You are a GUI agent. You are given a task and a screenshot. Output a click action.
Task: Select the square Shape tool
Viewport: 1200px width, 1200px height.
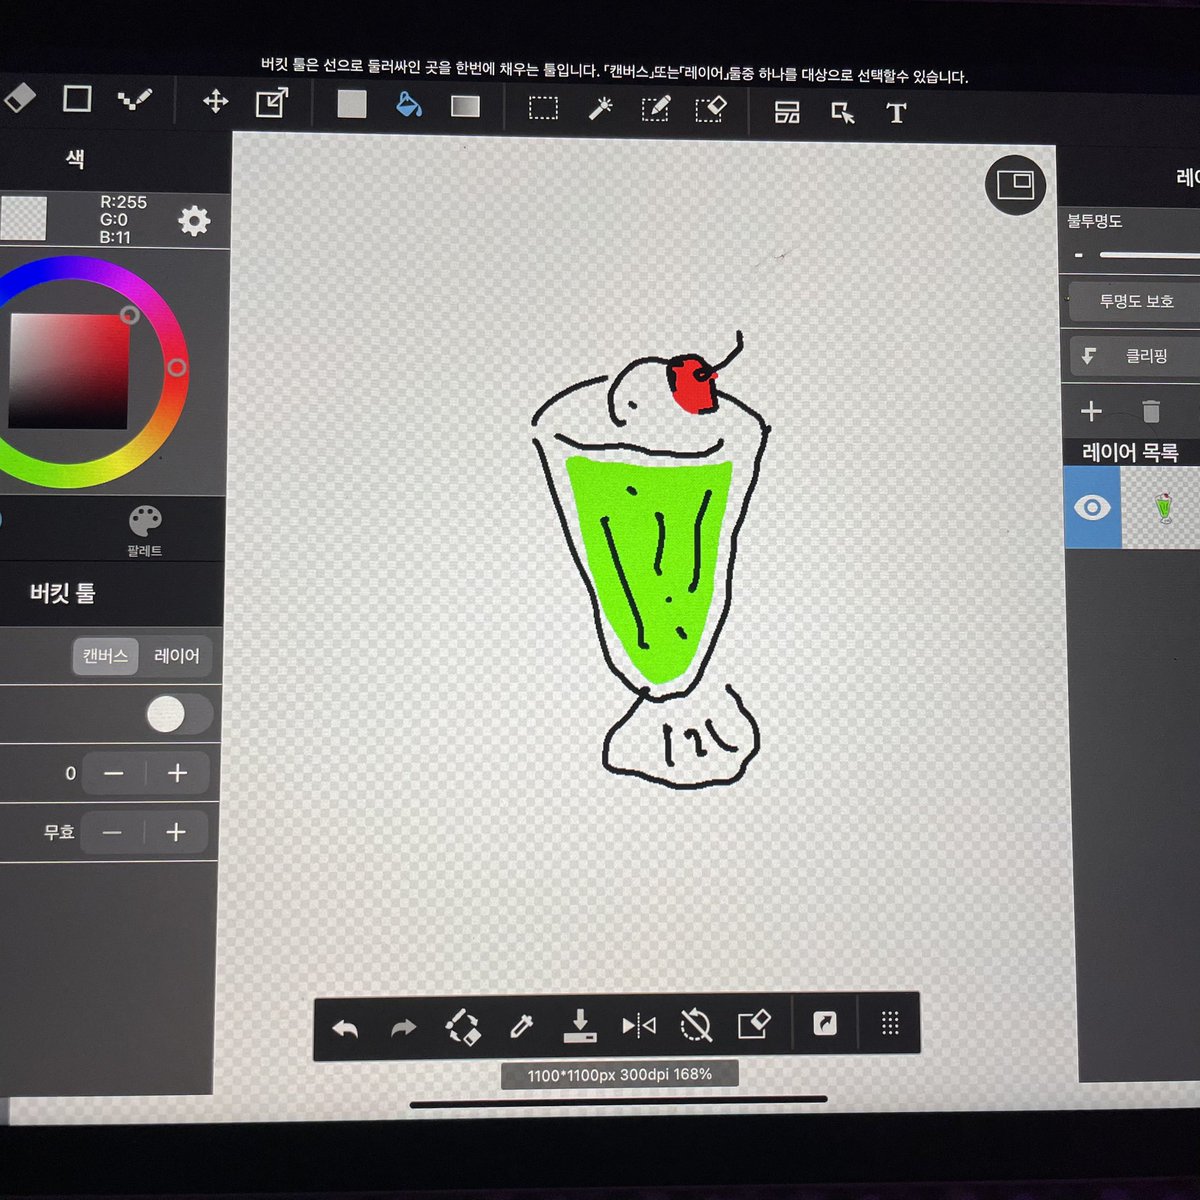pyautogui.click(x=77, y=98)
